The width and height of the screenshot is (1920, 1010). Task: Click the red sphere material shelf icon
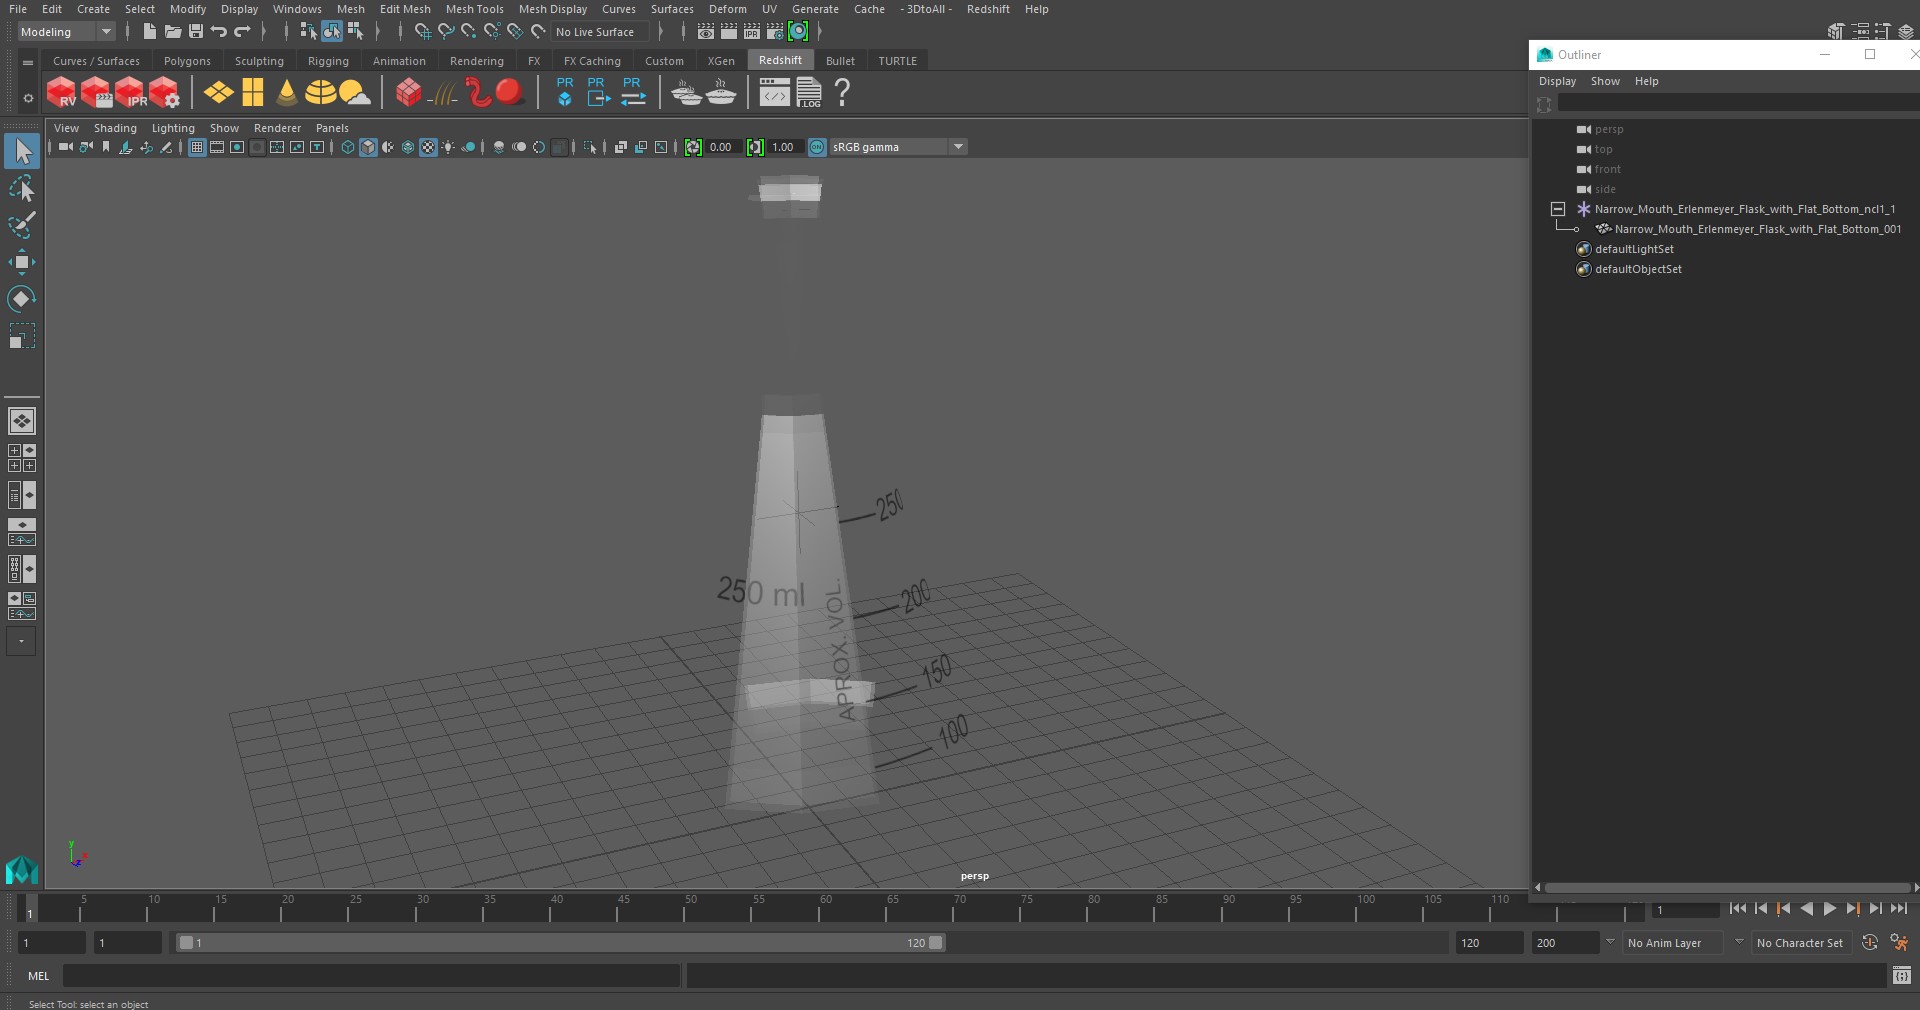pyautogui.click(x=510, y=93)
